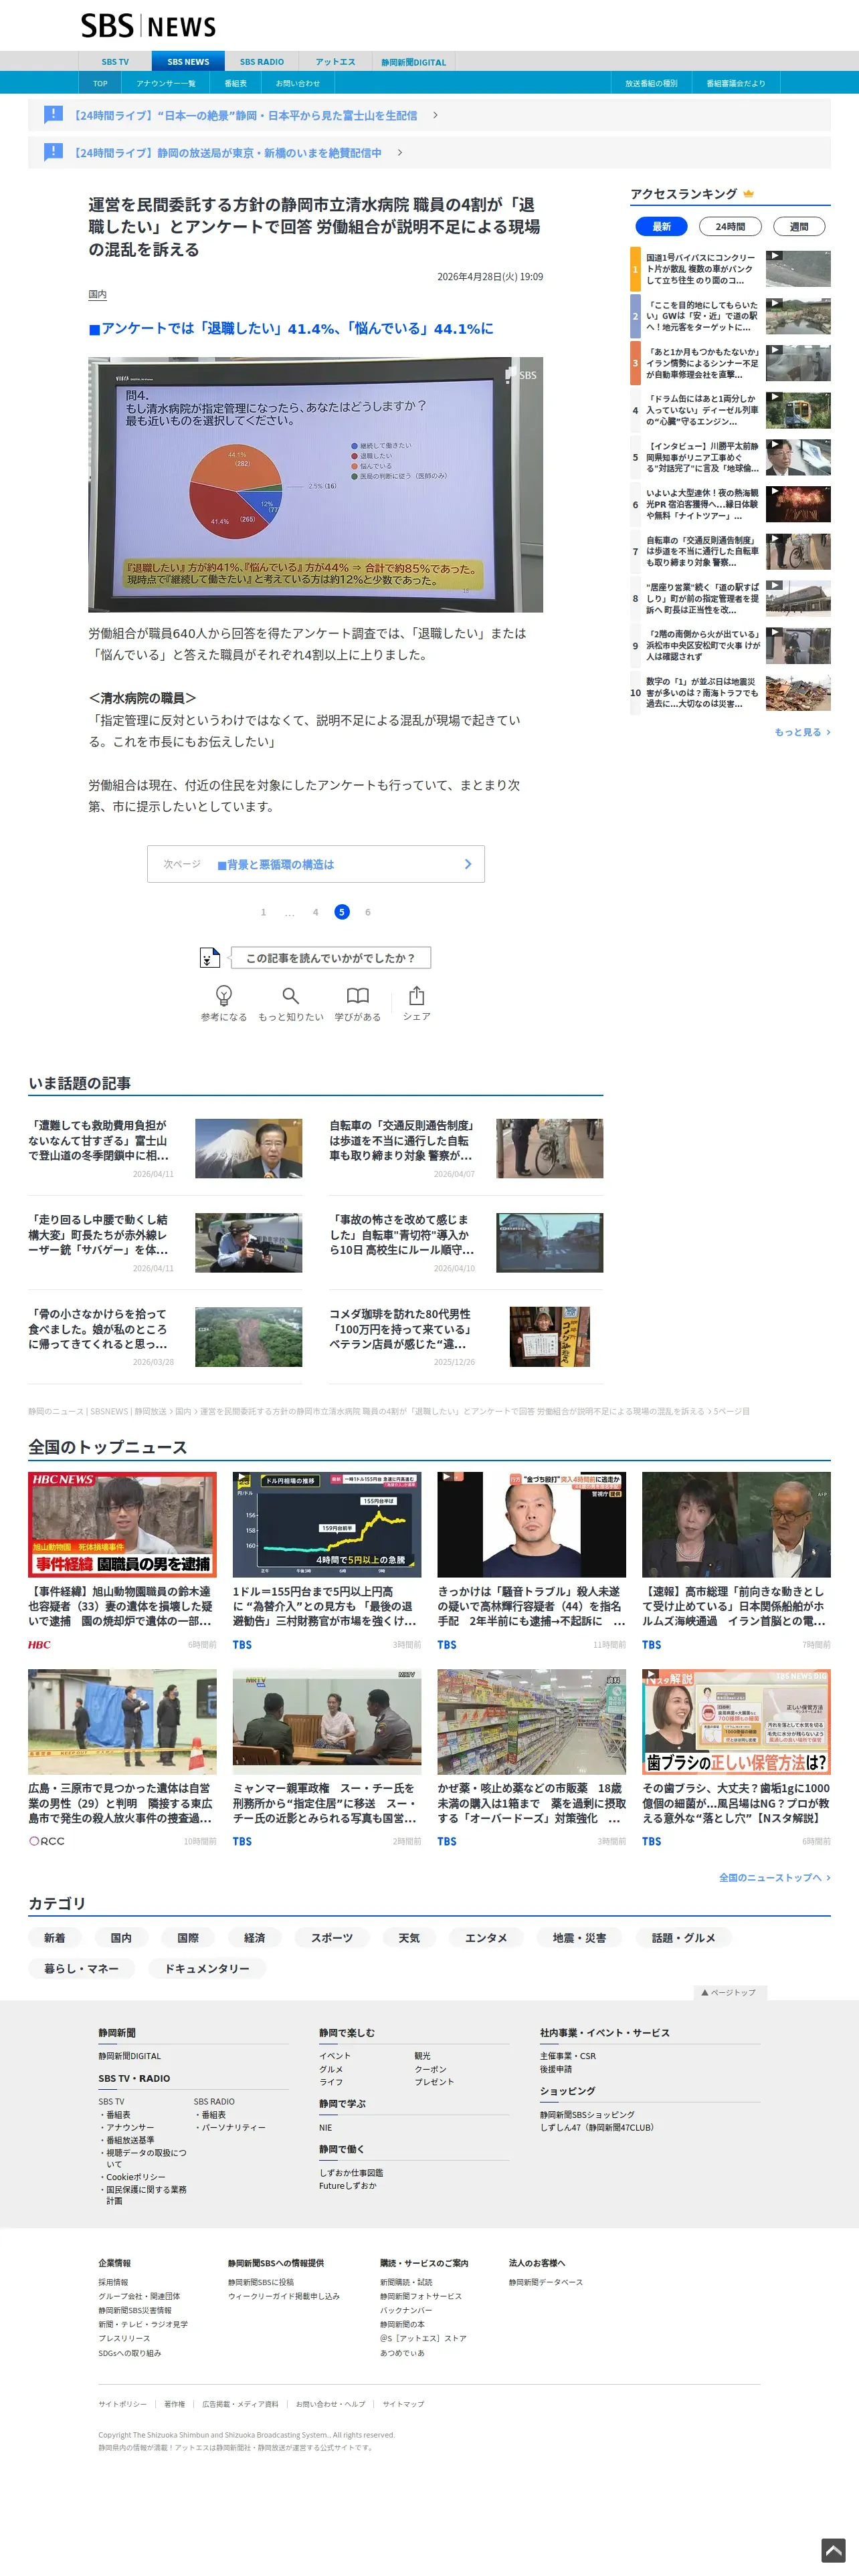This screenshot has height=2576, width=859.
Task: Click the SBS NEWS logo
Action: (x=148, y=26)
